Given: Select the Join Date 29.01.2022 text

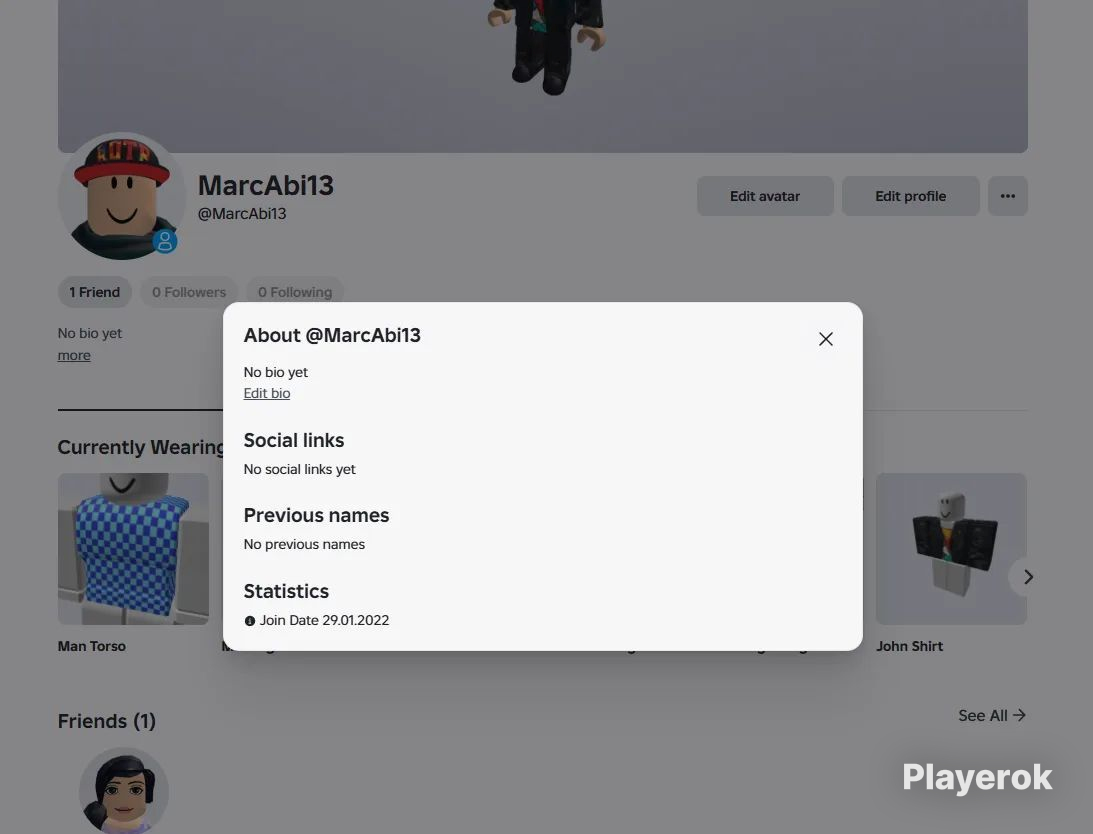Looking at the screenshot, I should point(324,621).
